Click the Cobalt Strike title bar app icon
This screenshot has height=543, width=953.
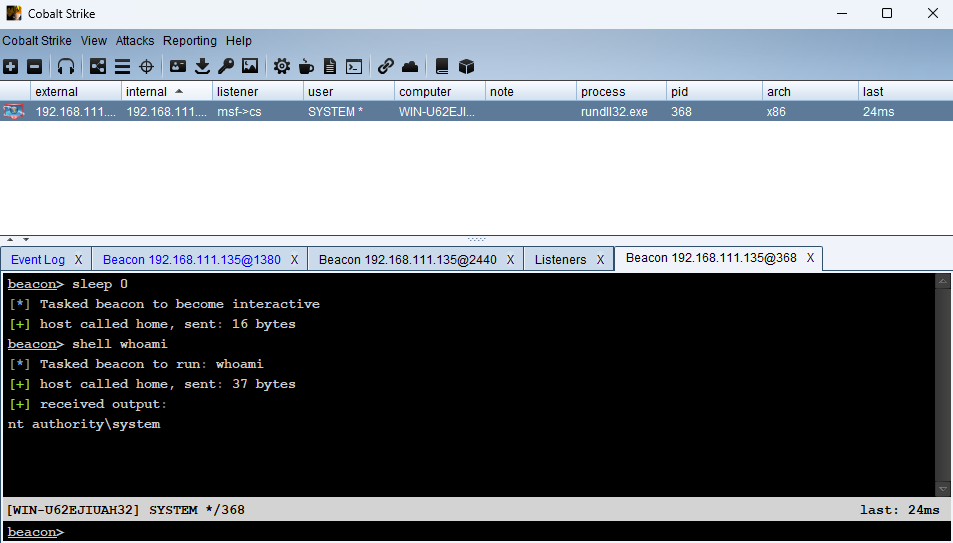click(x=13, y=13)
